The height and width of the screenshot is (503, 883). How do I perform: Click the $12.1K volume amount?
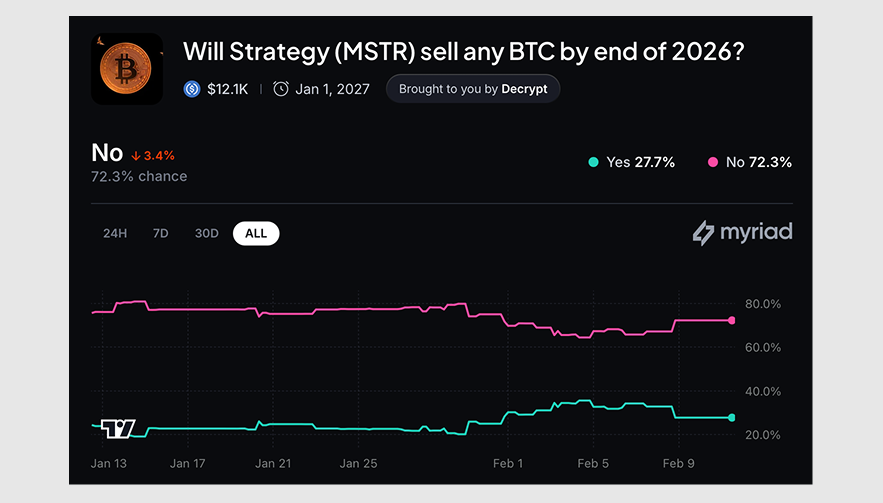(227, 89)
